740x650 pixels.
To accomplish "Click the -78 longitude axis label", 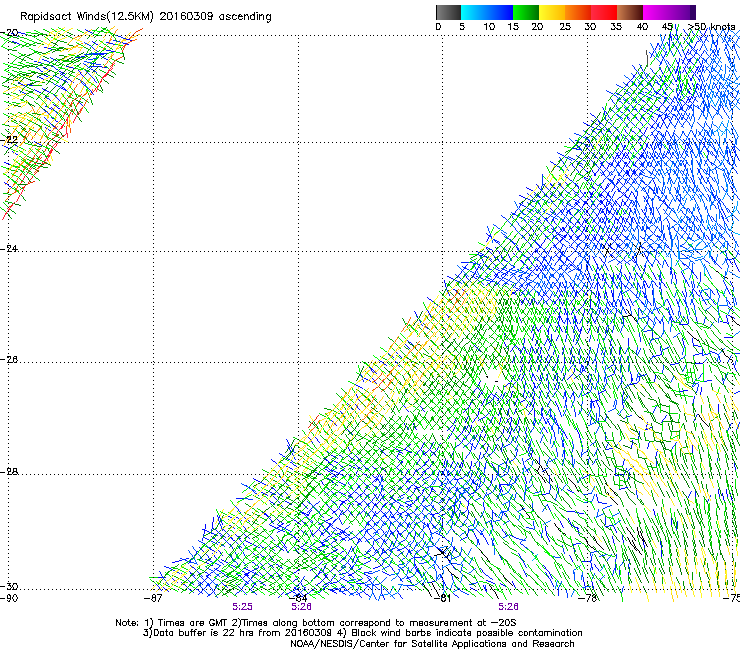I will tap(588, 599).
